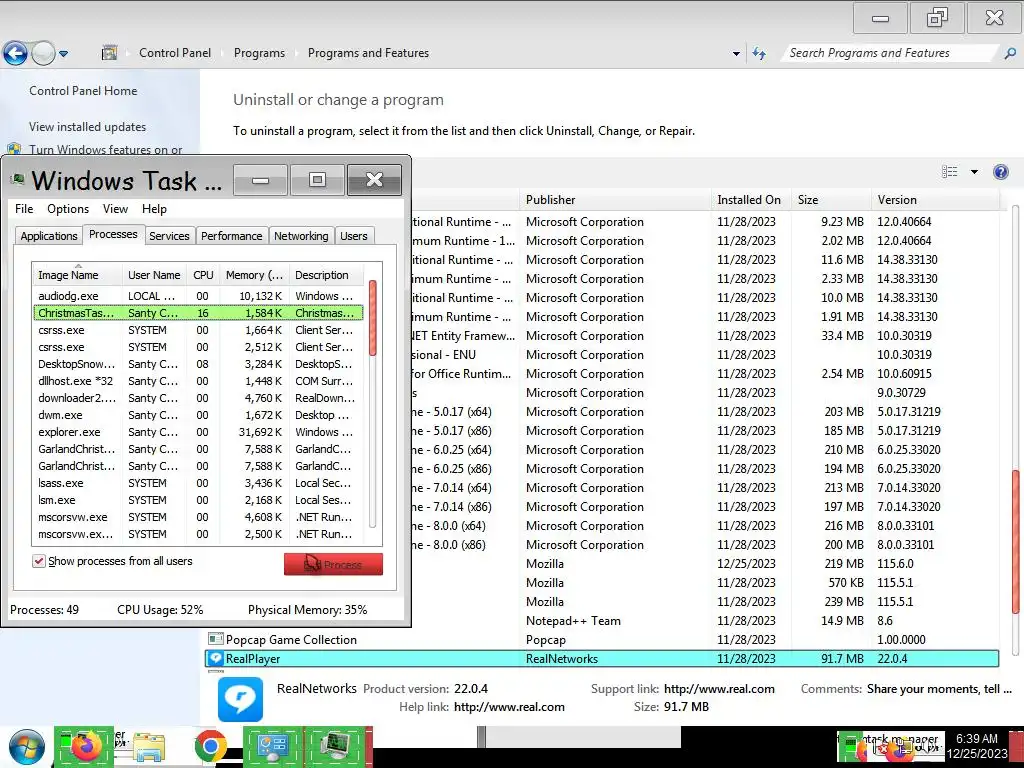Click the forward arrow in Control Panel

point(43,54)
